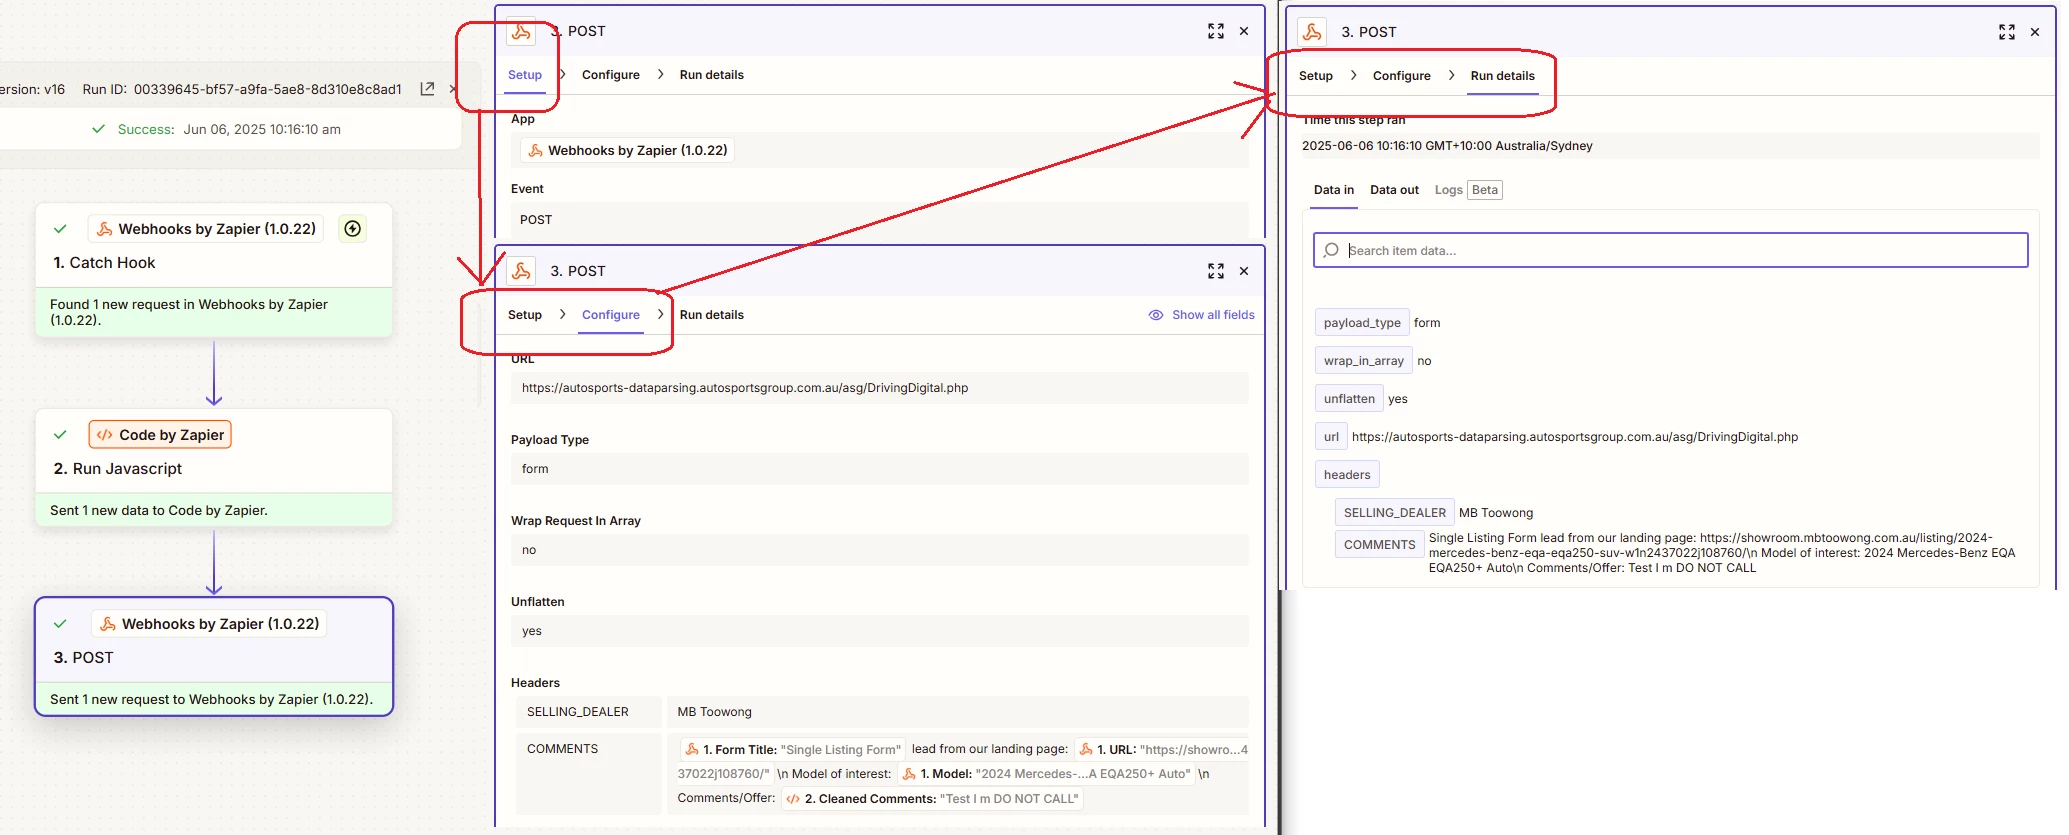Screen dimensions: 2069x835
Task: Click the Search item data field
Action: pos(1671,250)
